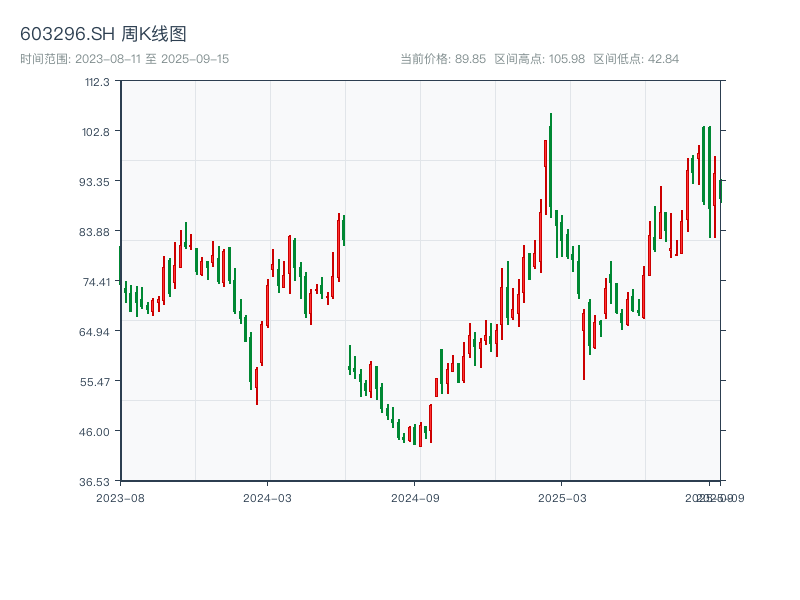This screenshot has height=600, width=800.
Task: Select the 2025-03 date on the x-axis
Action: pos(563,497)
